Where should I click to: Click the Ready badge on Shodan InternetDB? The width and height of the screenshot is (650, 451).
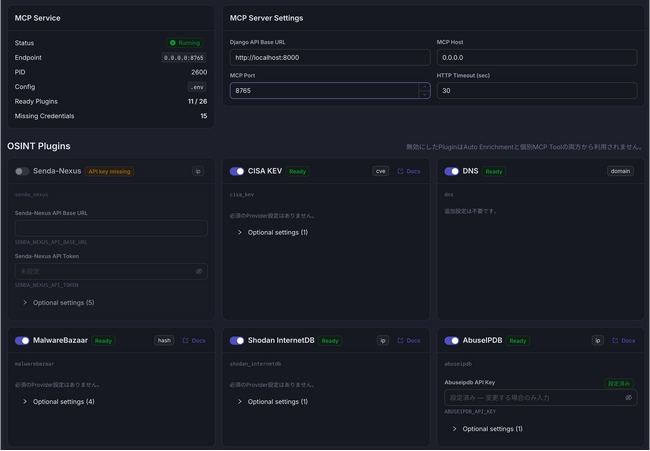point(330,341)
